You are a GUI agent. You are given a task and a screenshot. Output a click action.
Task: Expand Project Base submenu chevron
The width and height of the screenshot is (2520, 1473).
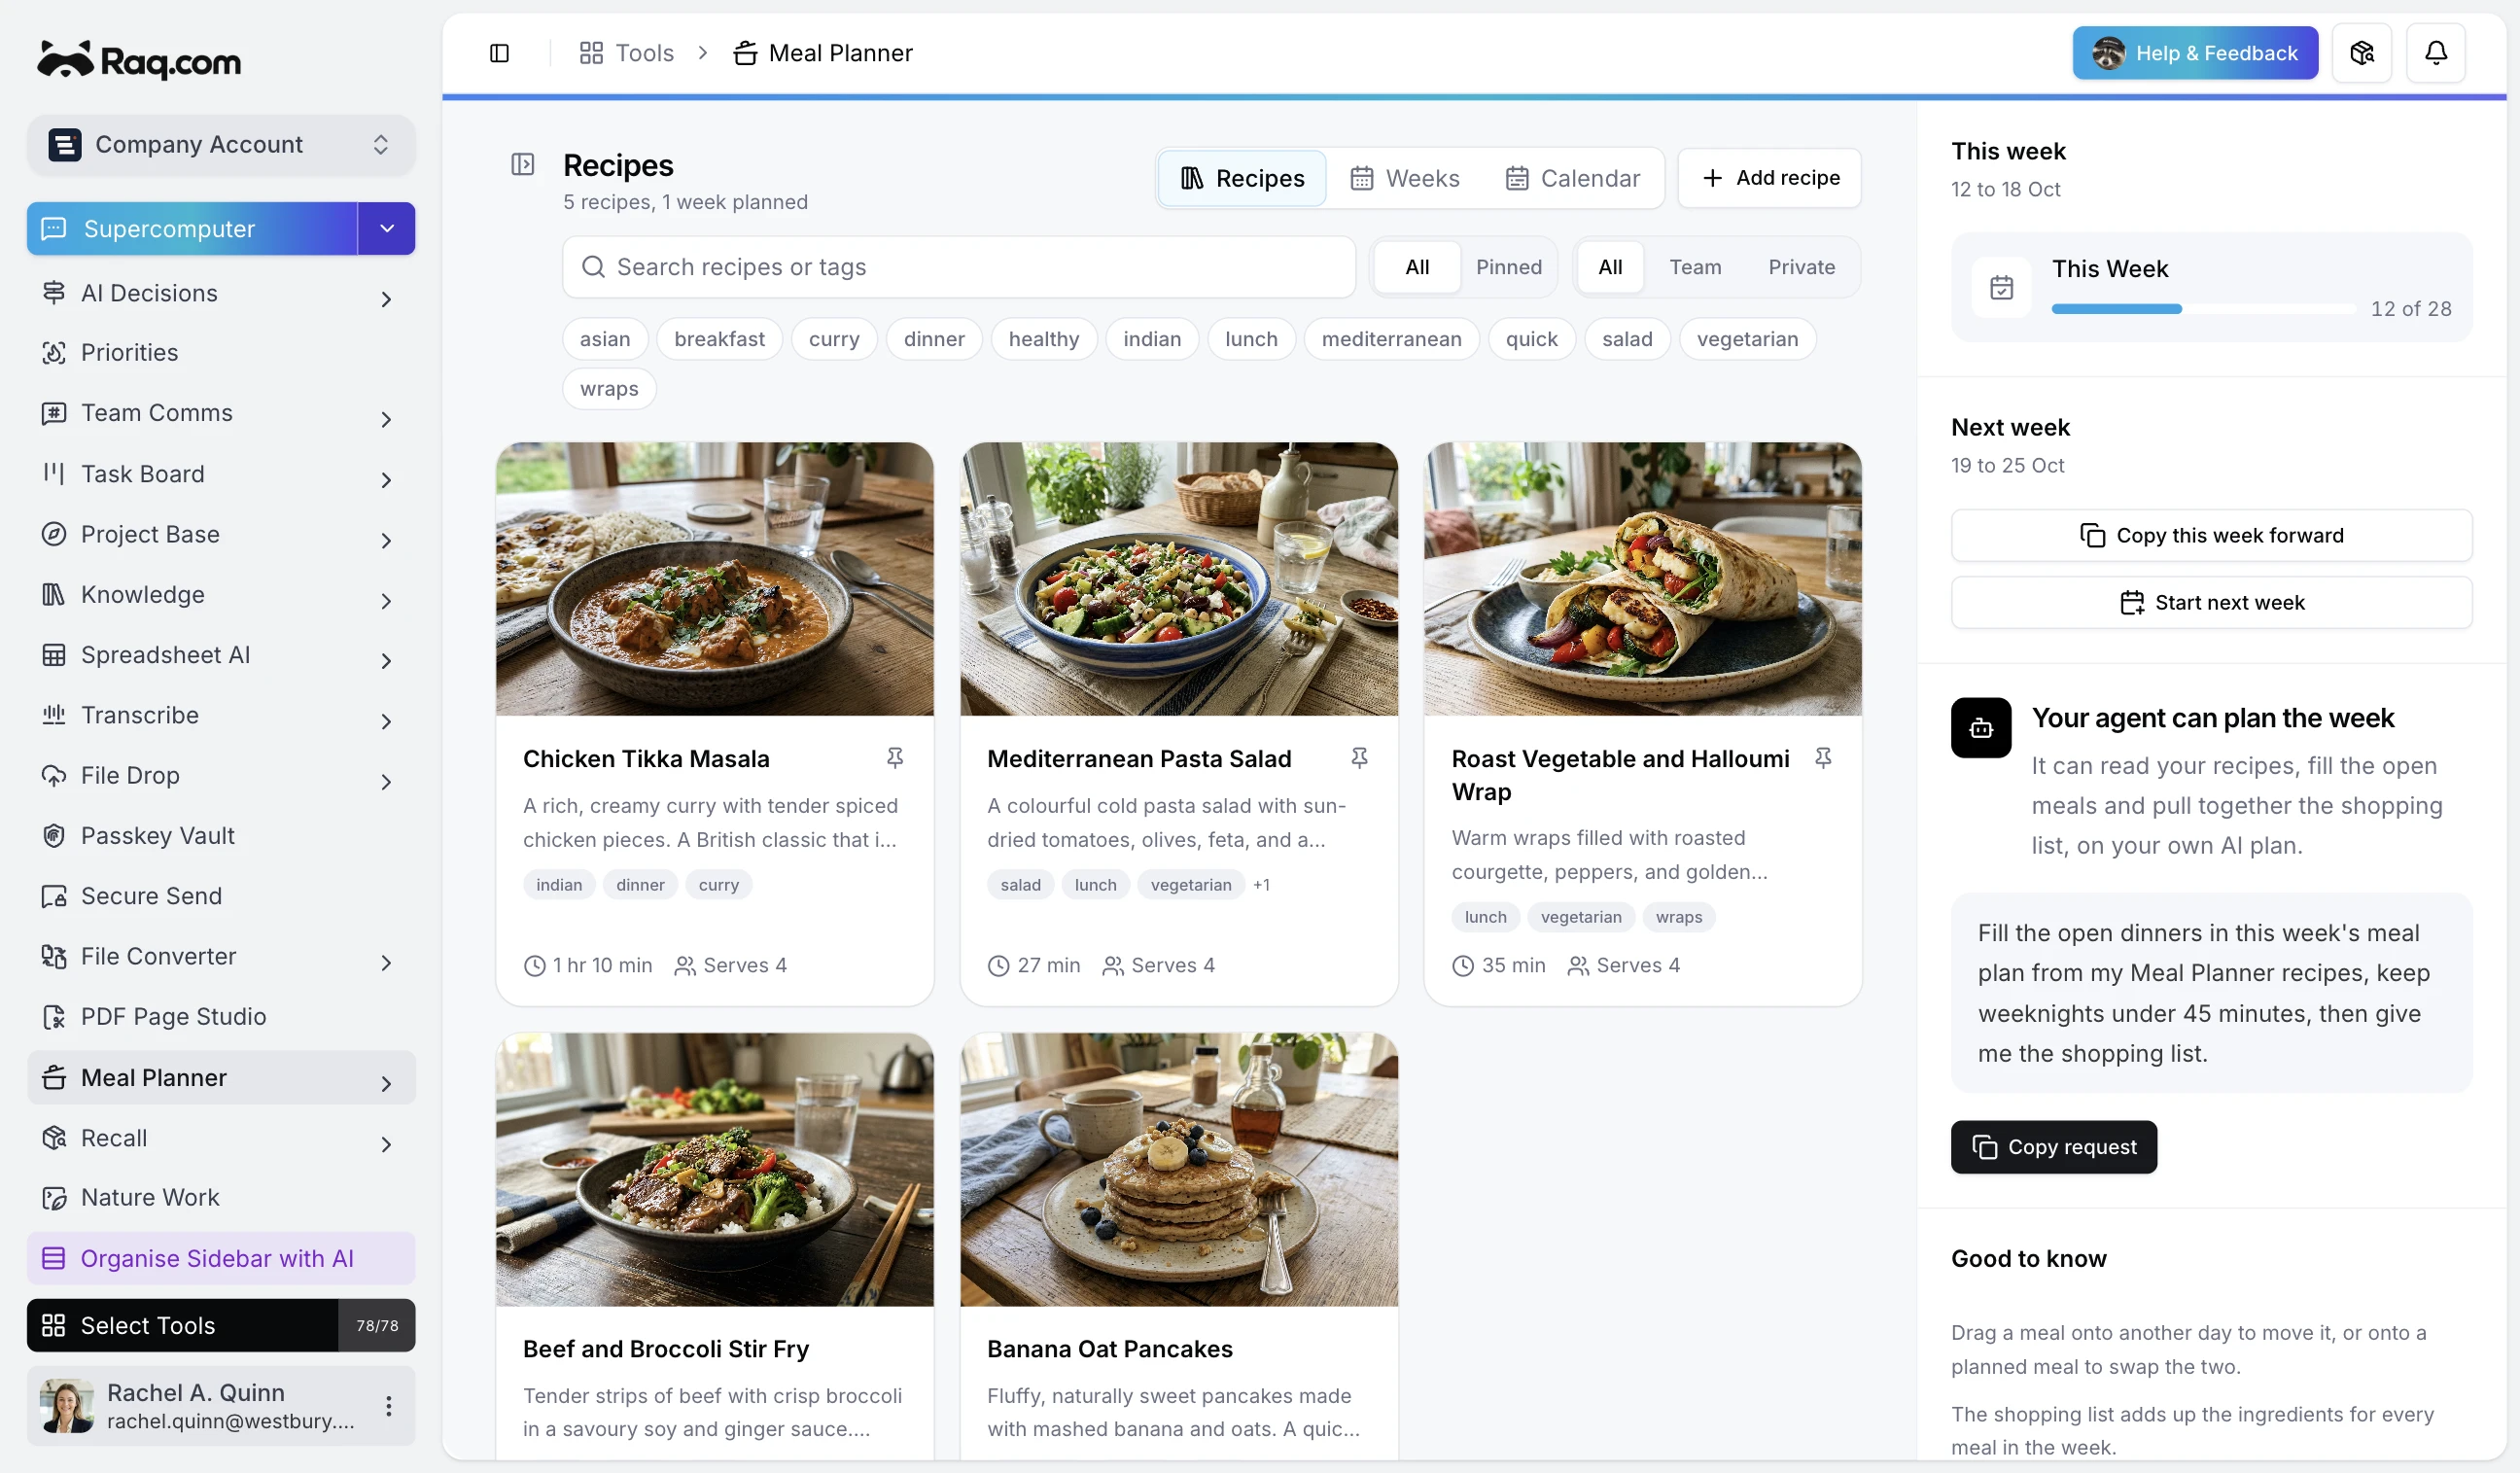(386, 540)
